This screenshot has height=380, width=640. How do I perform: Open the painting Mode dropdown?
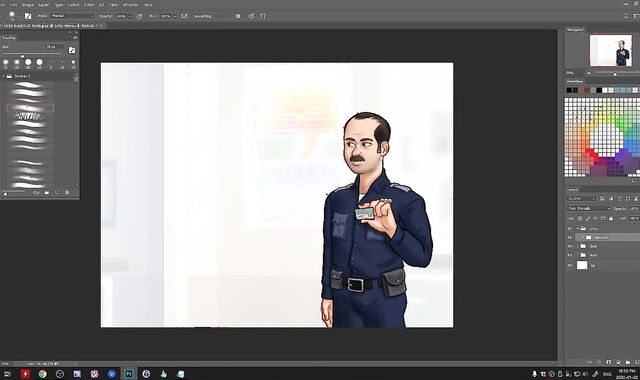click(x=72, y=16)
